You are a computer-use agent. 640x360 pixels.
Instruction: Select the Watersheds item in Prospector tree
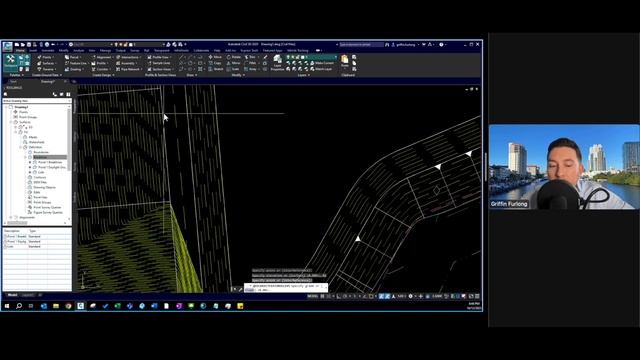(x=36, y=142)
